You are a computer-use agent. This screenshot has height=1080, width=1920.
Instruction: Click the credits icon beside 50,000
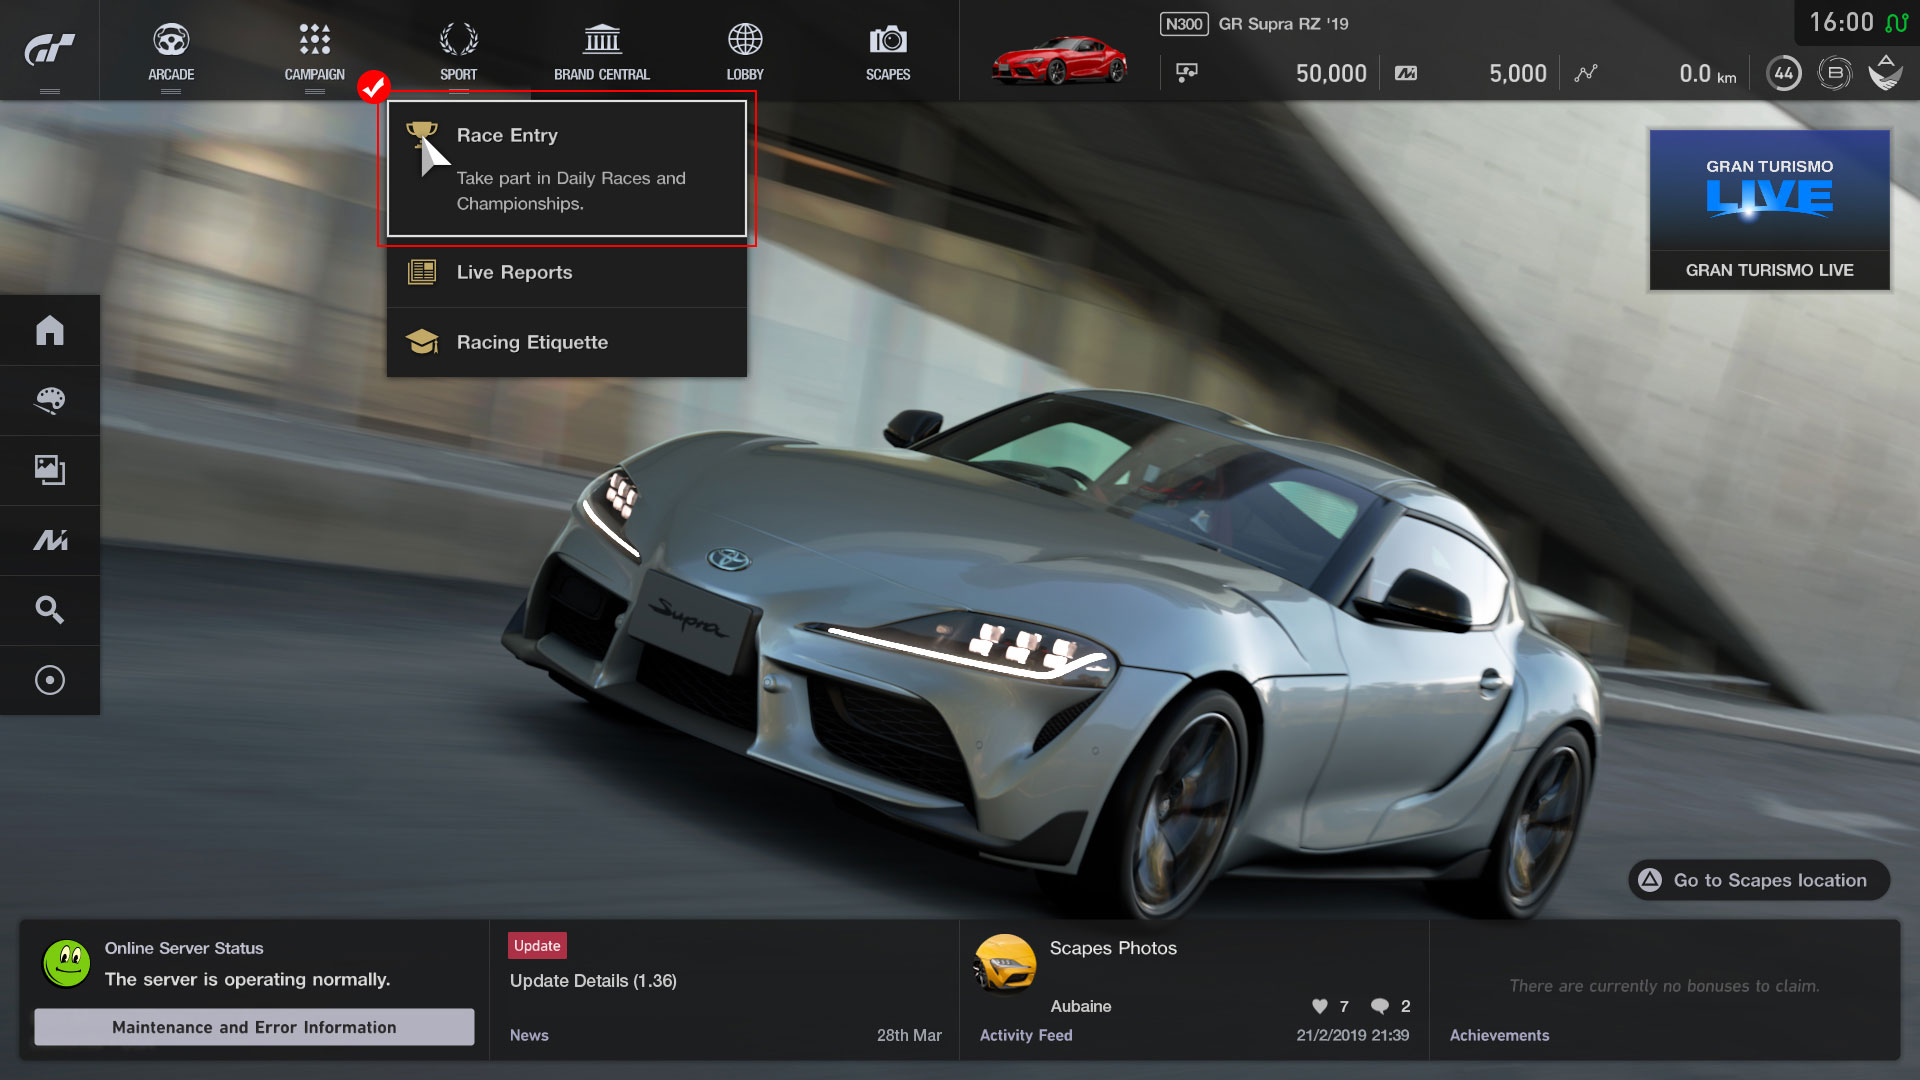[1187, 72]
